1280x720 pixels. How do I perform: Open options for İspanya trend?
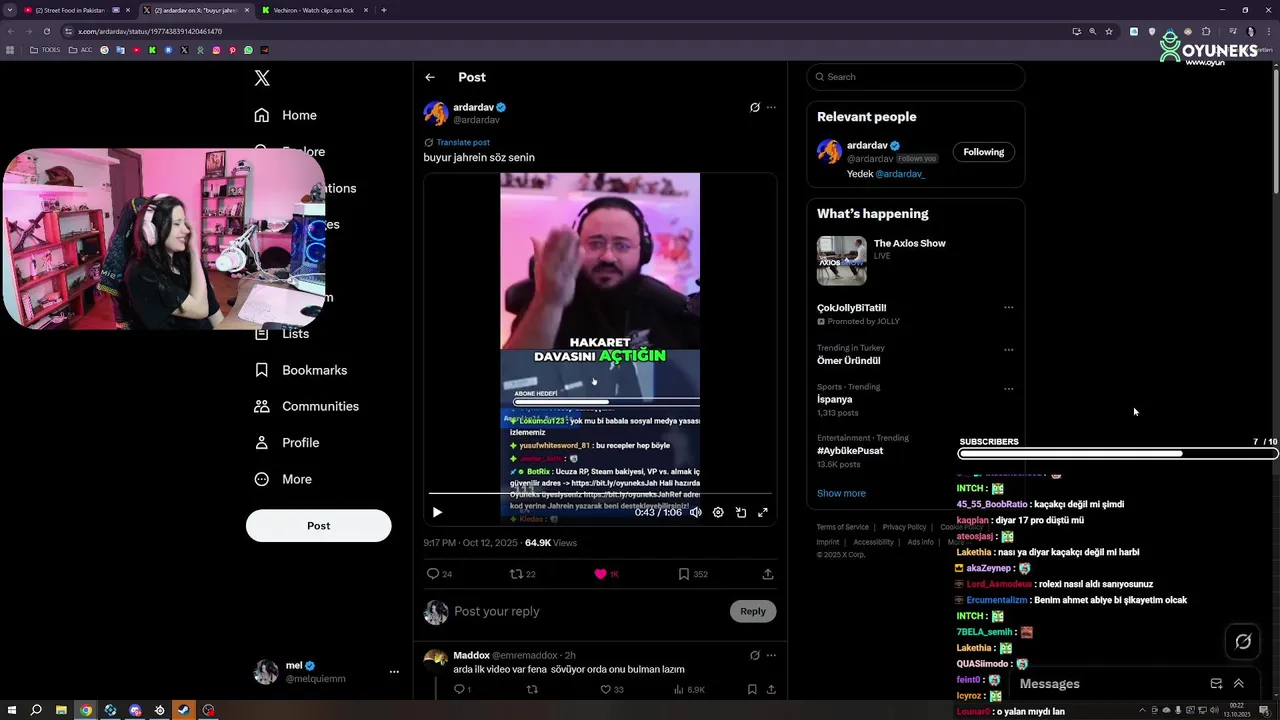[1008, 389]
